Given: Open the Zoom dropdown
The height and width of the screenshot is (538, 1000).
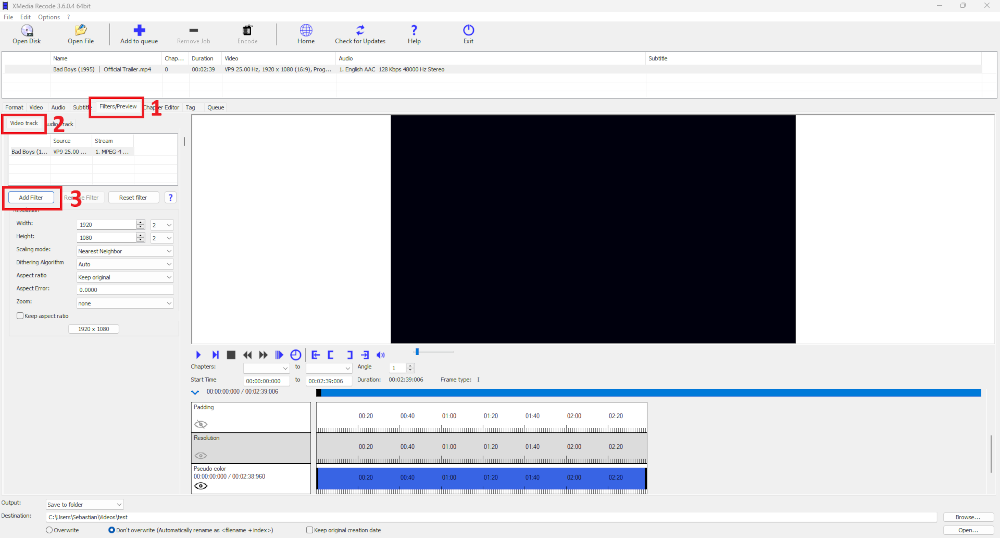Looking at the screenshot, I should (125, 303).
